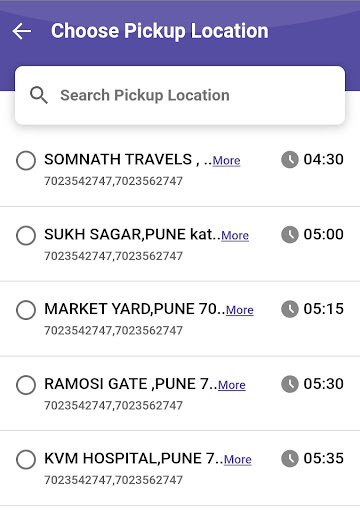
Task: Focus the Search Pickup Location field
Action: pos(180,95)
